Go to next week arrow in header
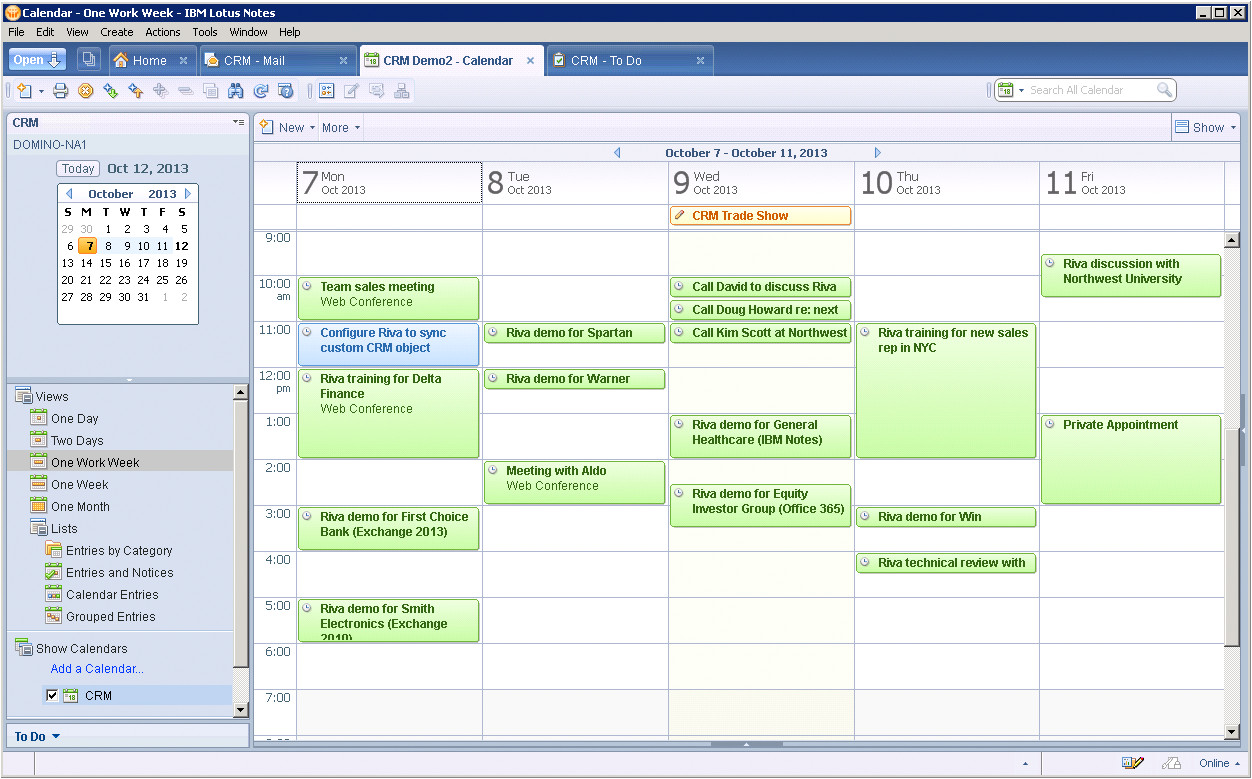The width and height of the screenshot is (1252, 779). [x=878, y=153]
